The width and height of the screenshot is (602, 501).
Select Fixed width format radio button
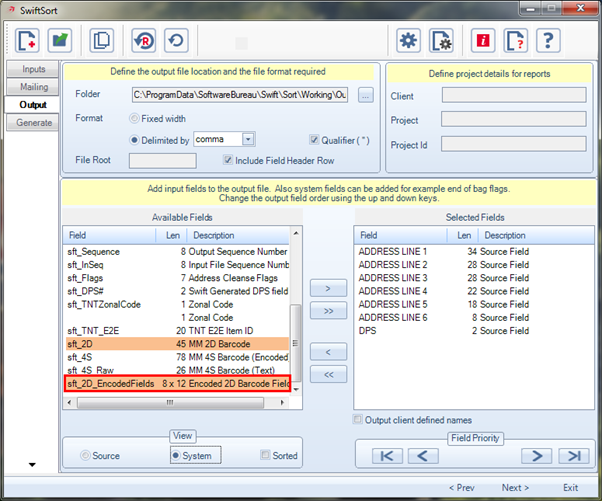(x=134, y=119)
